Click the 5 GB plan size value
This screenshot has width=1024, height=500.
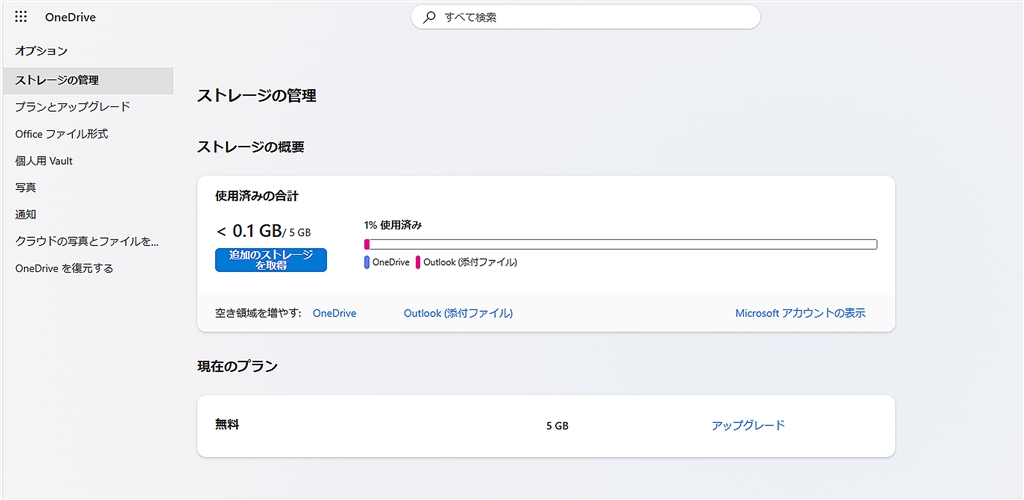click(557, 426)
